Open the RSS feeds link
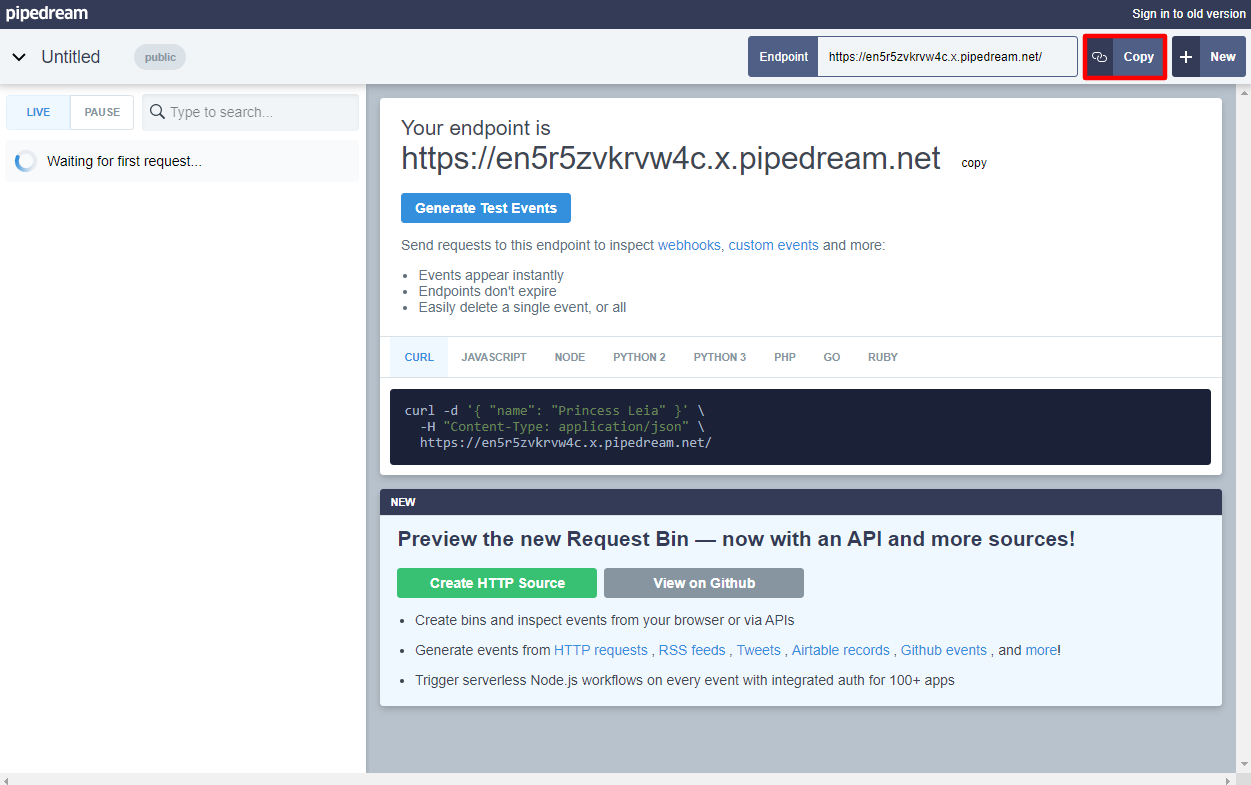 coord(692,650)
